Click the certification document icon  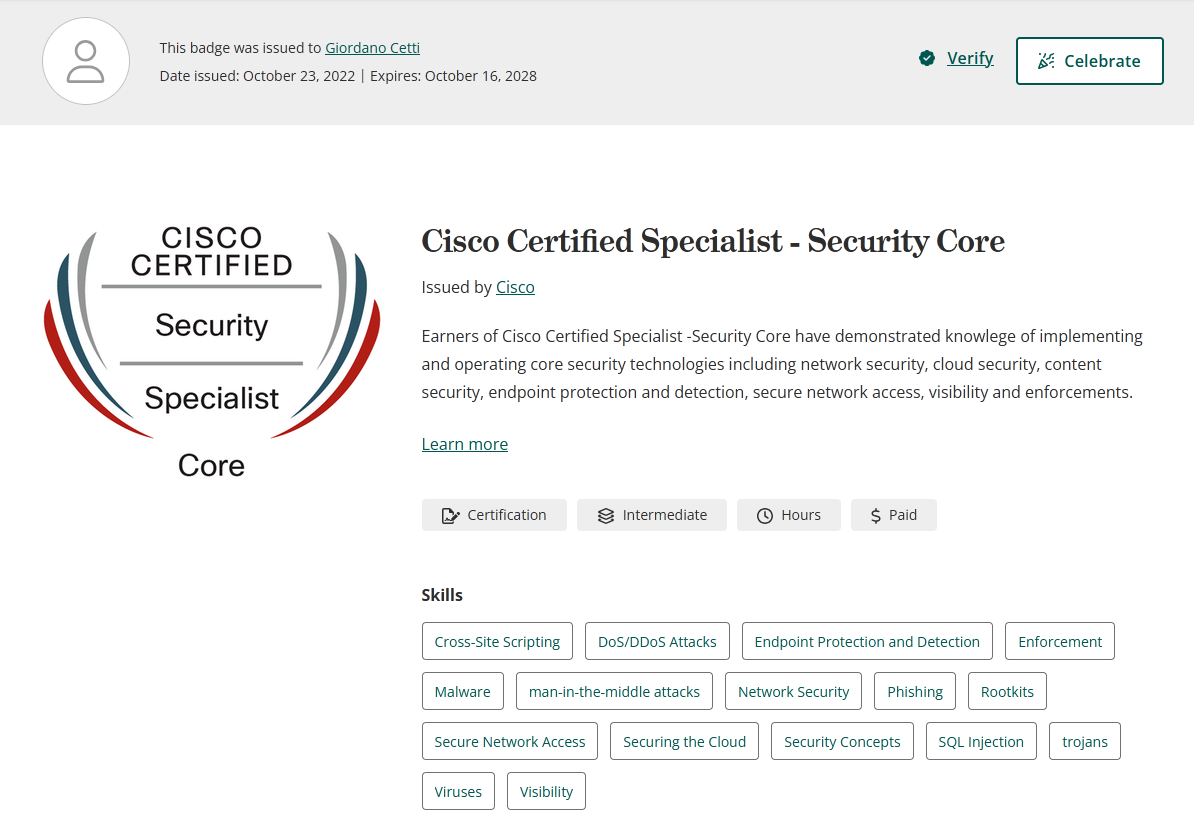(x=450, y=515)
